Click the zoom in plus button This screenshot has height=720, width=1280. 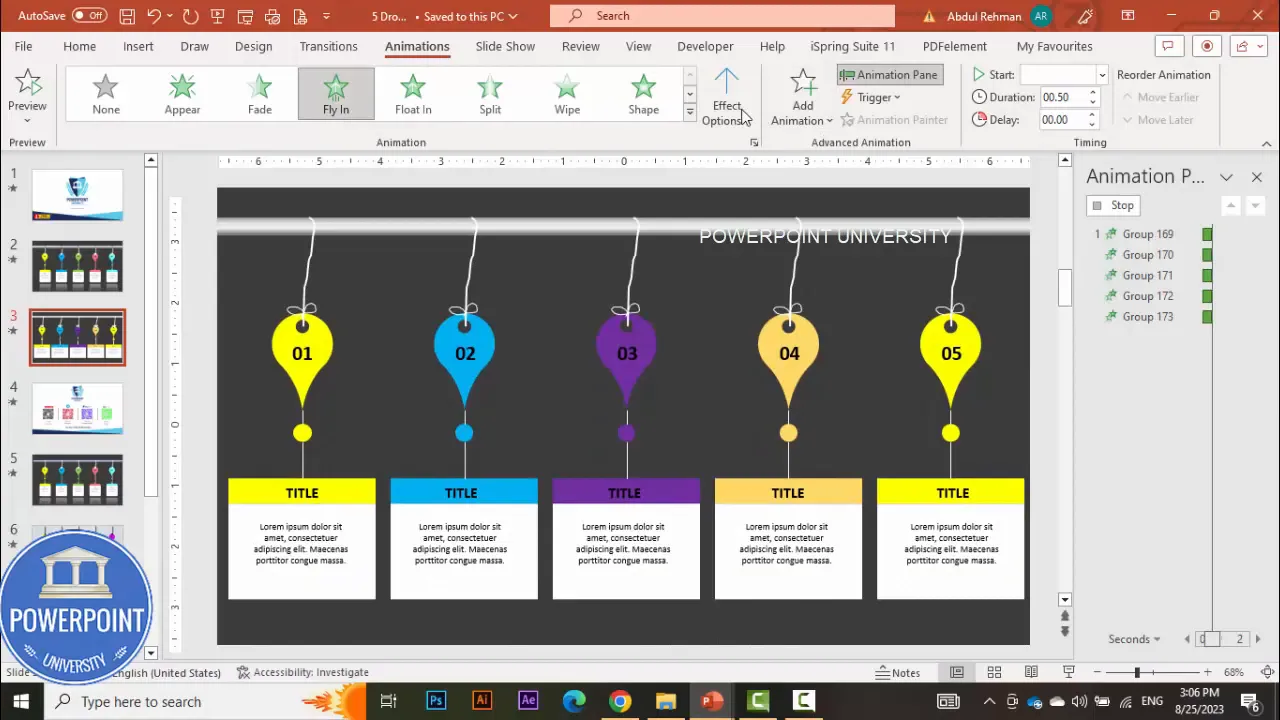(x=1207, y=672)
